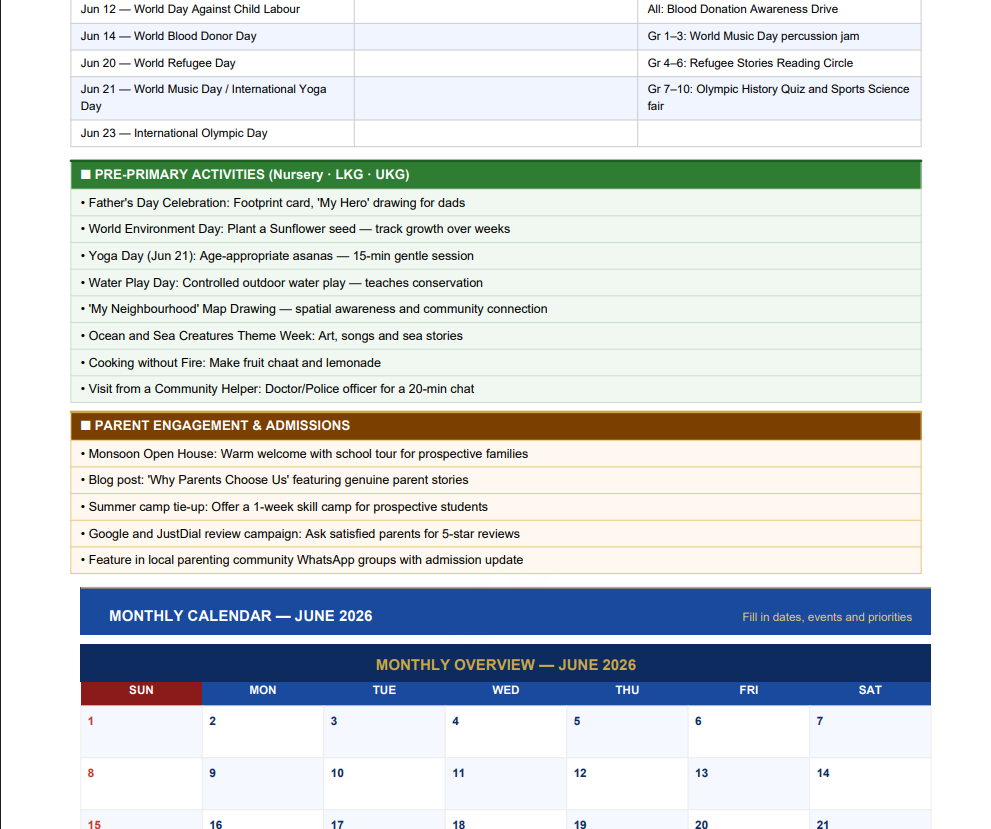This screenshot has width=991, height=829.
Task: Click the Visit from a Community Helper line
Action: (x=496, y=389)
